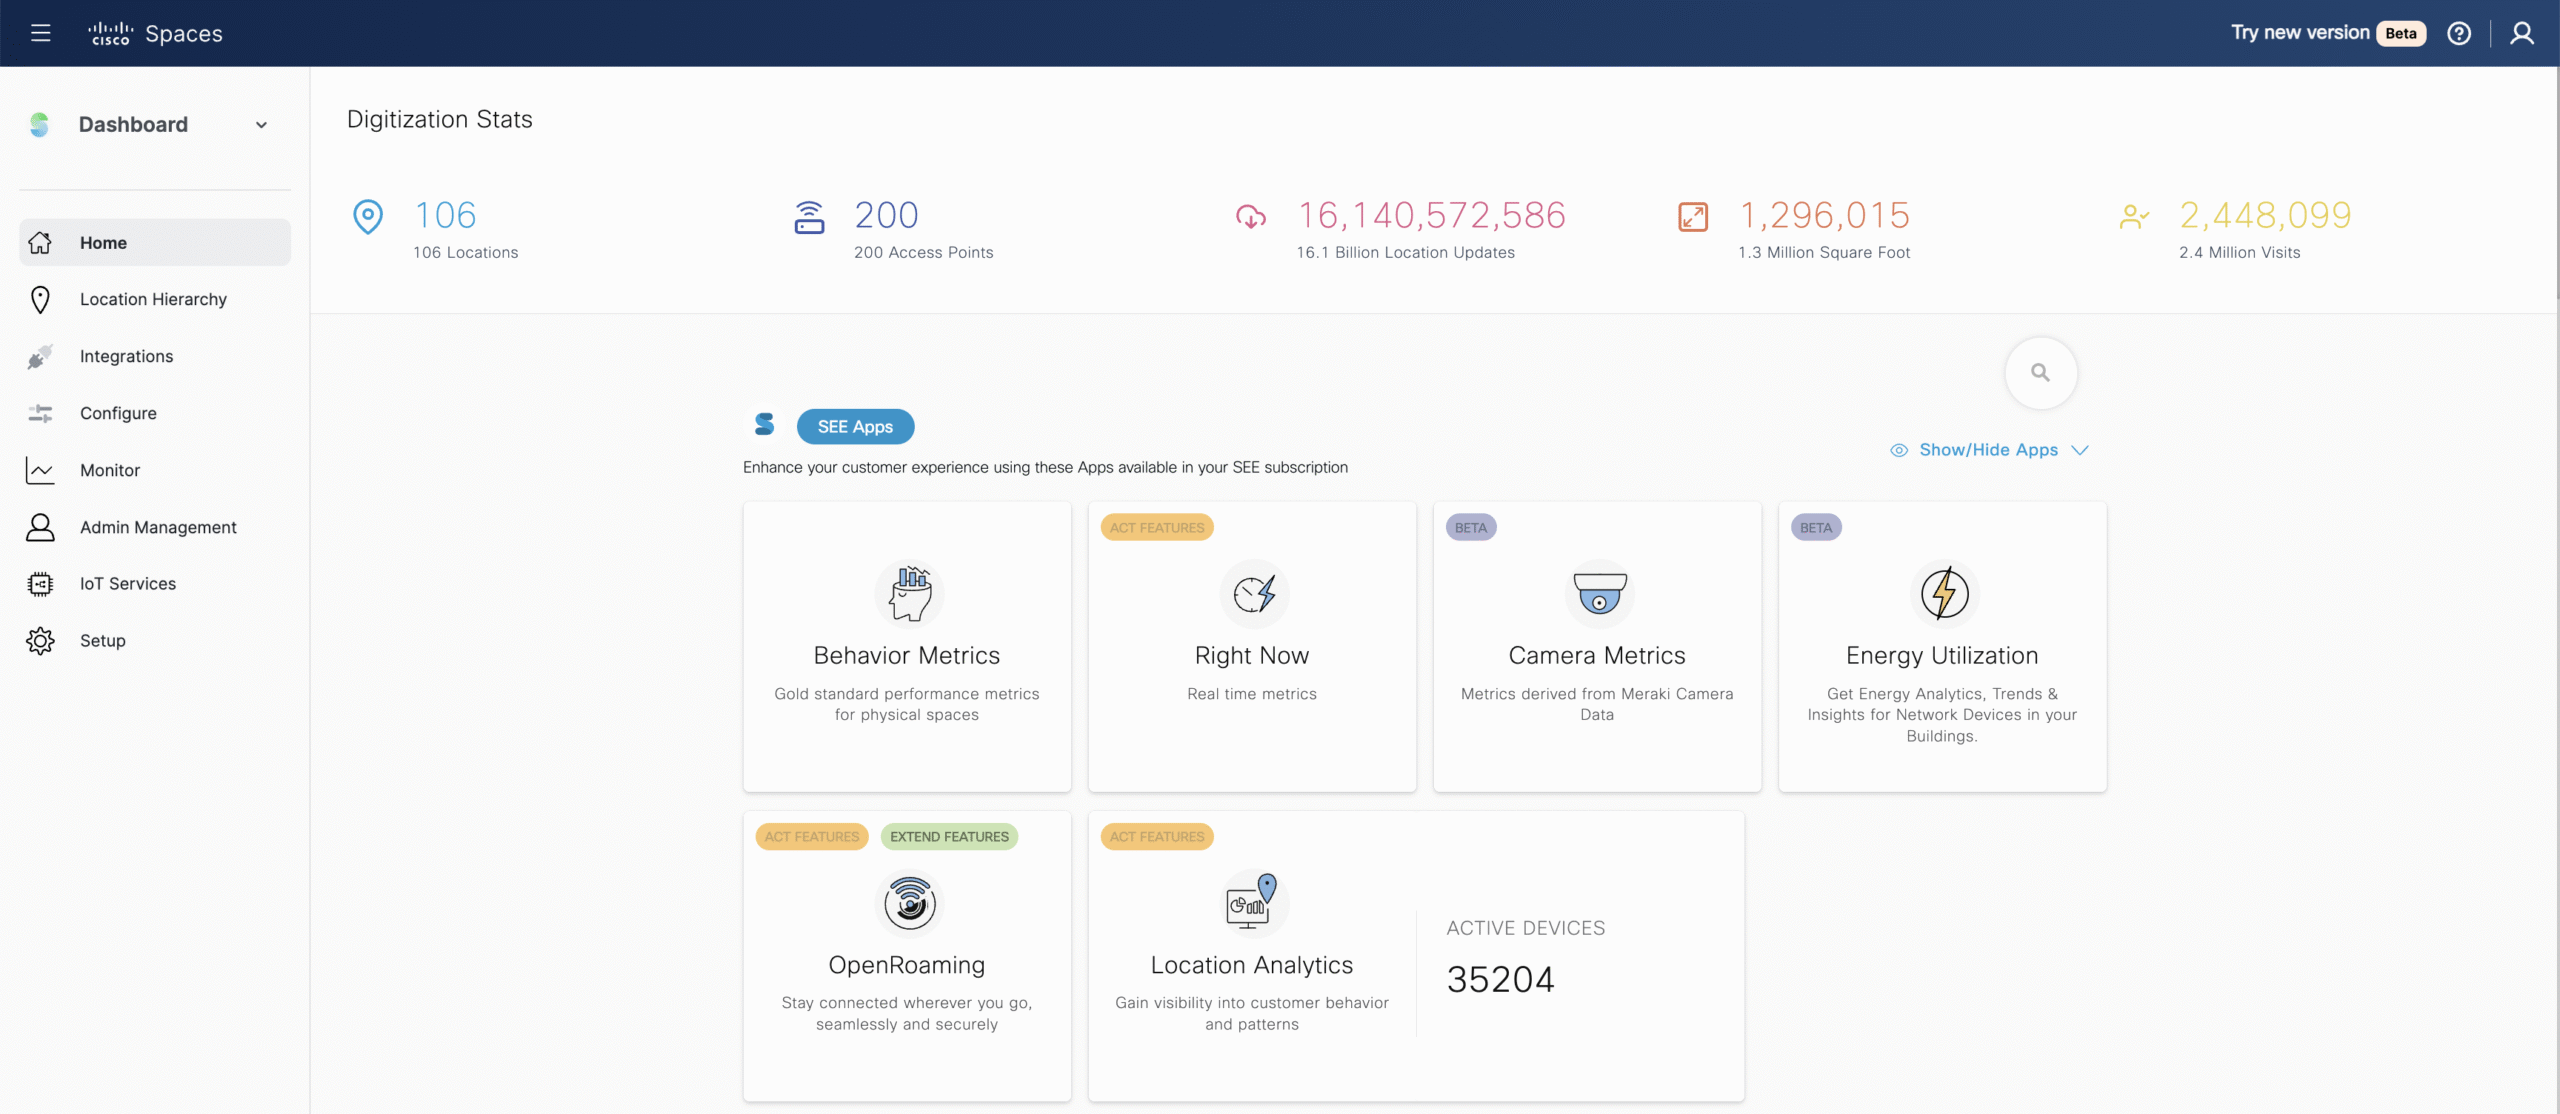
Task: Click the Location Hierarchy pin icon
Action: (40, 299)
